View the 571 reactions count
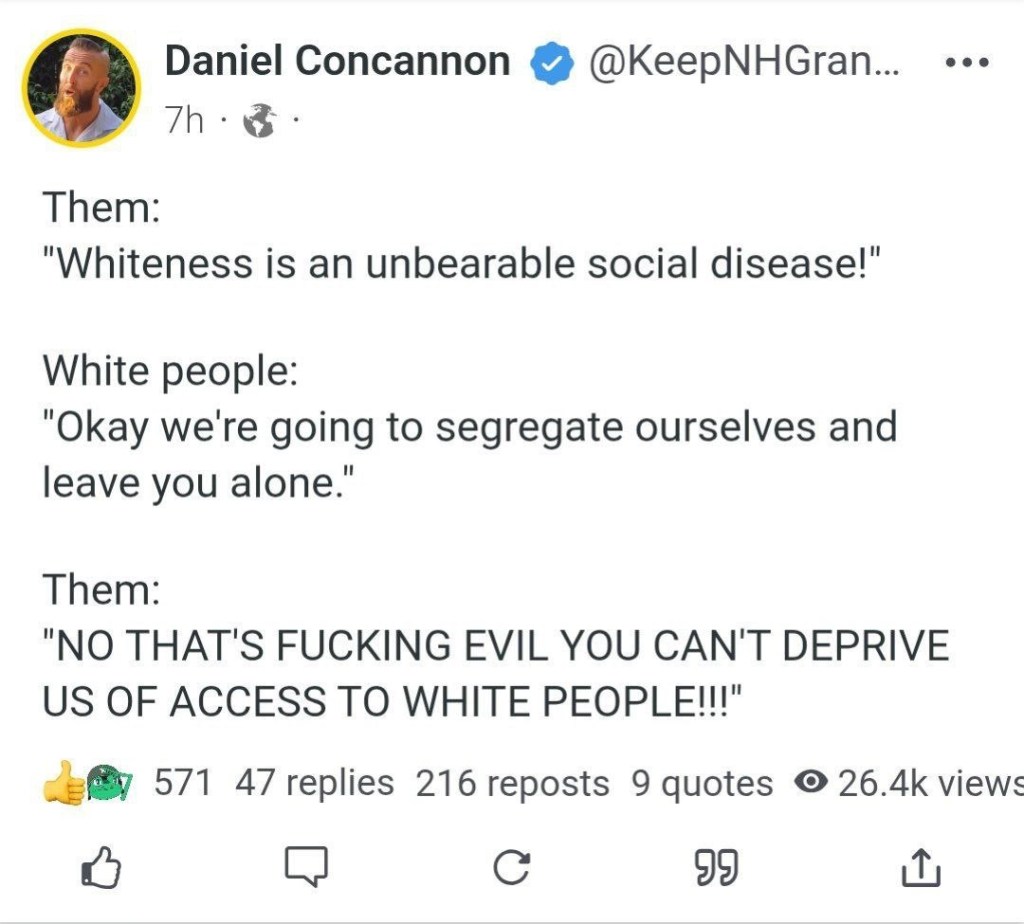The image size is (1024, 924). 182,783
